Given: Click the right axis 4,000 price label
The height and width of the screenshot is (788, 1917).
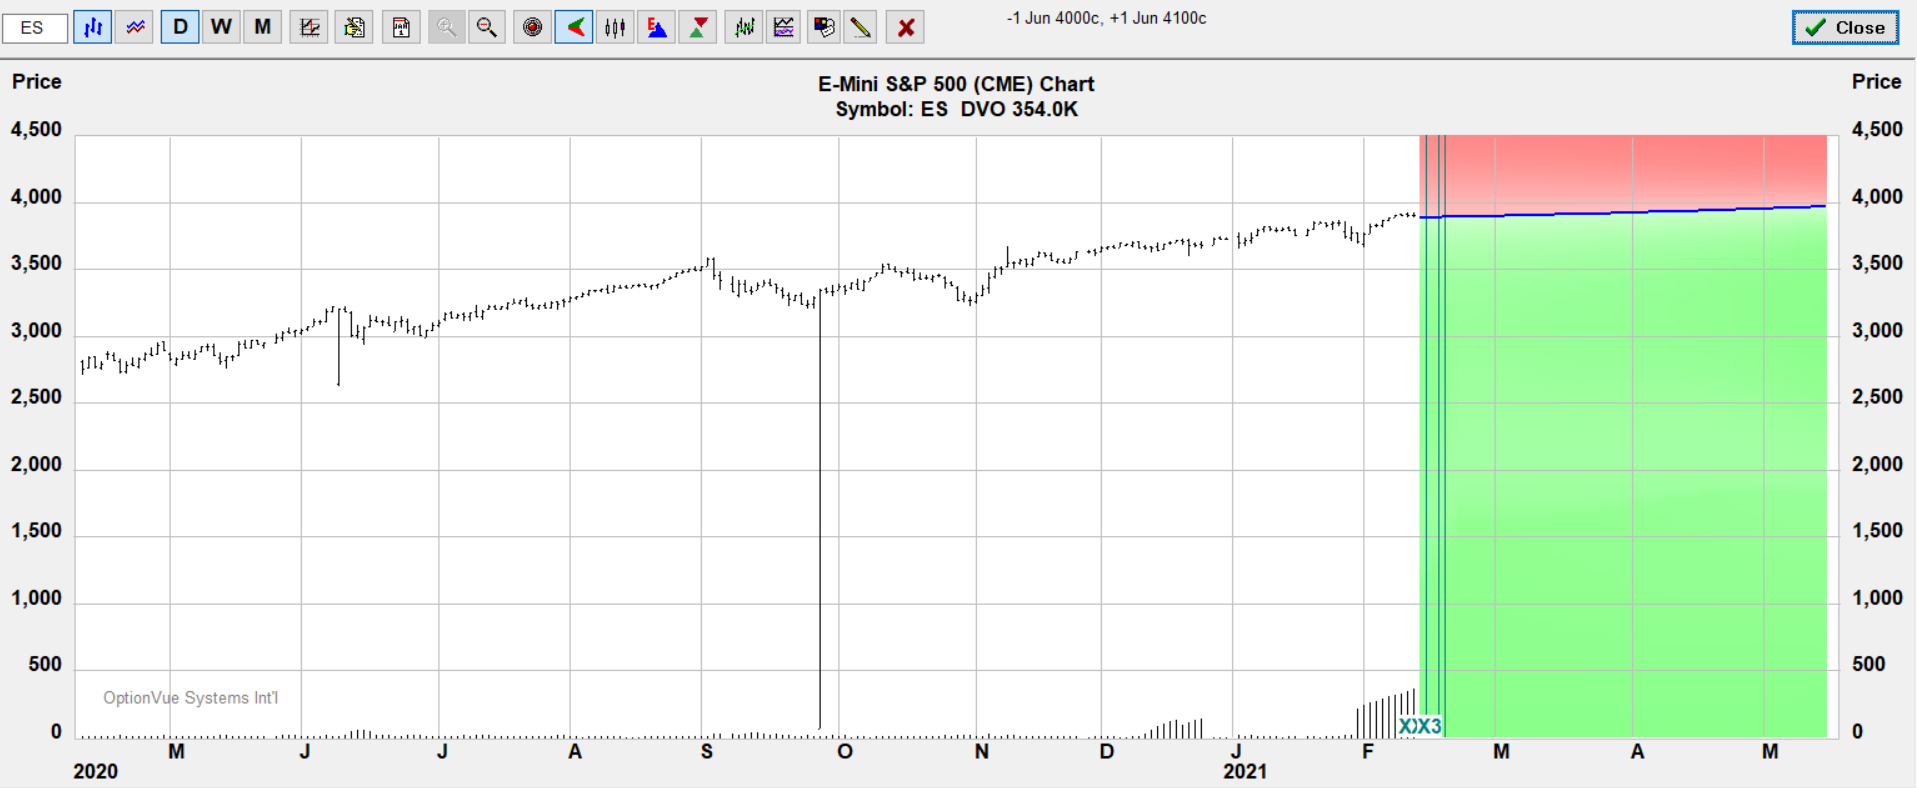Looking at the screenshot, I should [1877, 197].
